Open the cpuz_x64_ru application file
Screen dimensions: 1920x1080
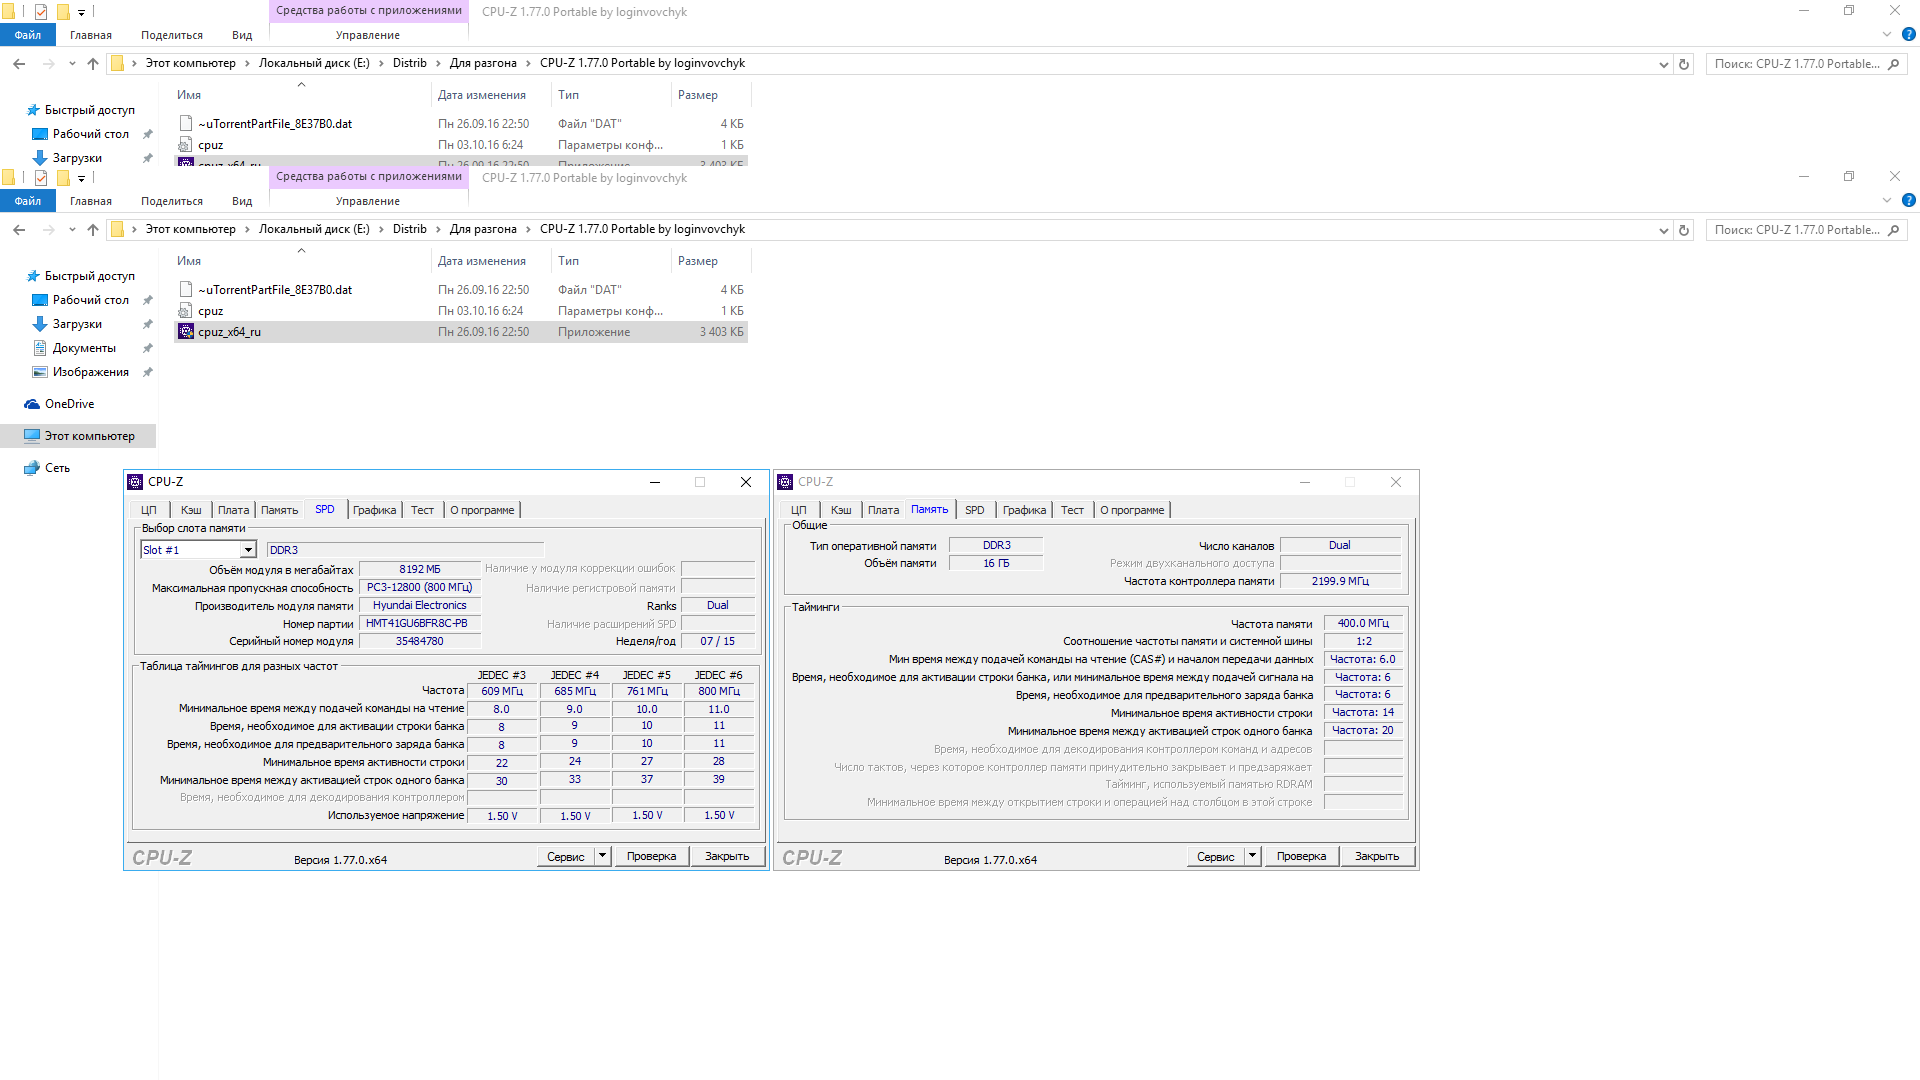229,332
